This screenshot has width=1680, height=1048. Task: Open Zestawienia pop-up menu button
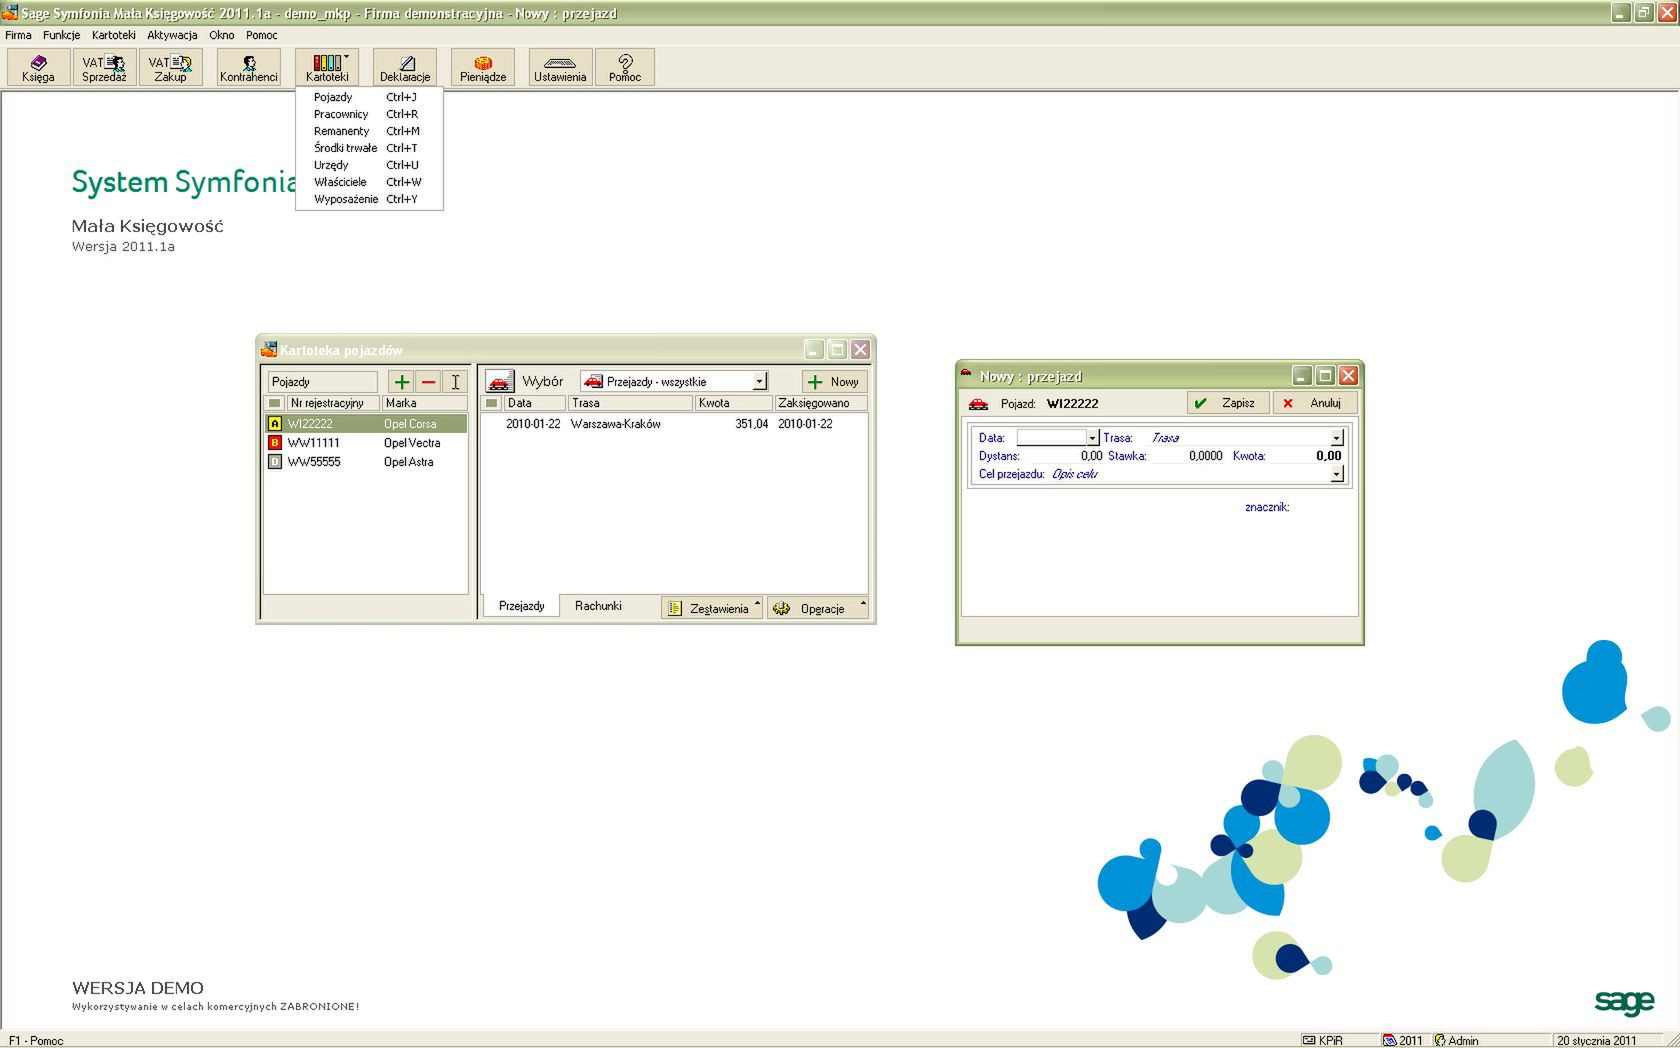(711, 608)
